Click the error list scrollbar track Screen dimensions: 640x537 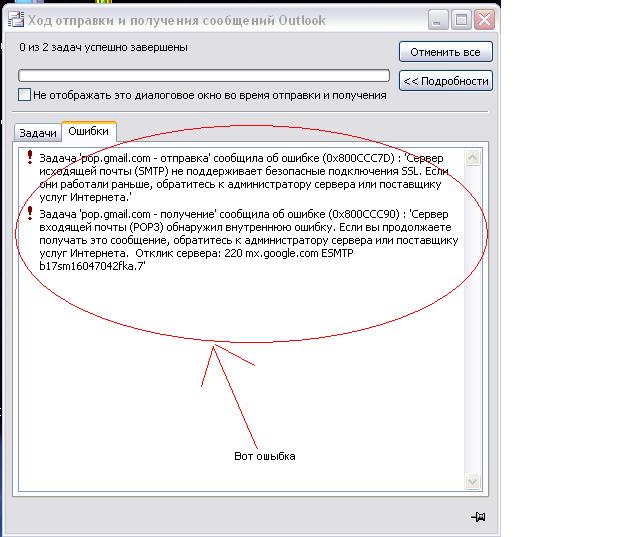[x=475, y=320]
